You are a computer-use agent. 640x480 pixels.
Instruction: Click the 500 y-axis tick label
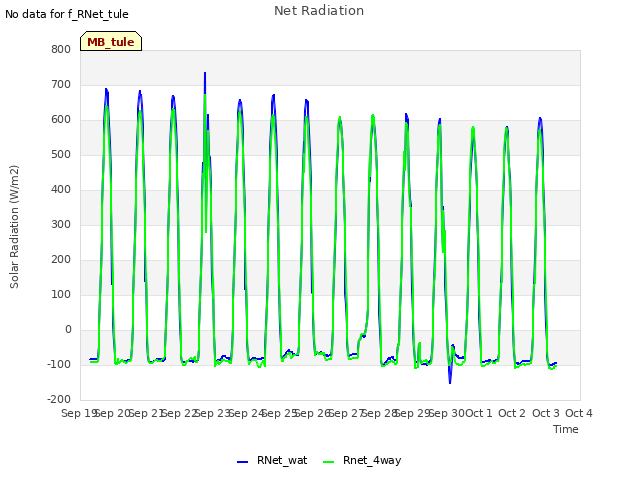(61, 155)
